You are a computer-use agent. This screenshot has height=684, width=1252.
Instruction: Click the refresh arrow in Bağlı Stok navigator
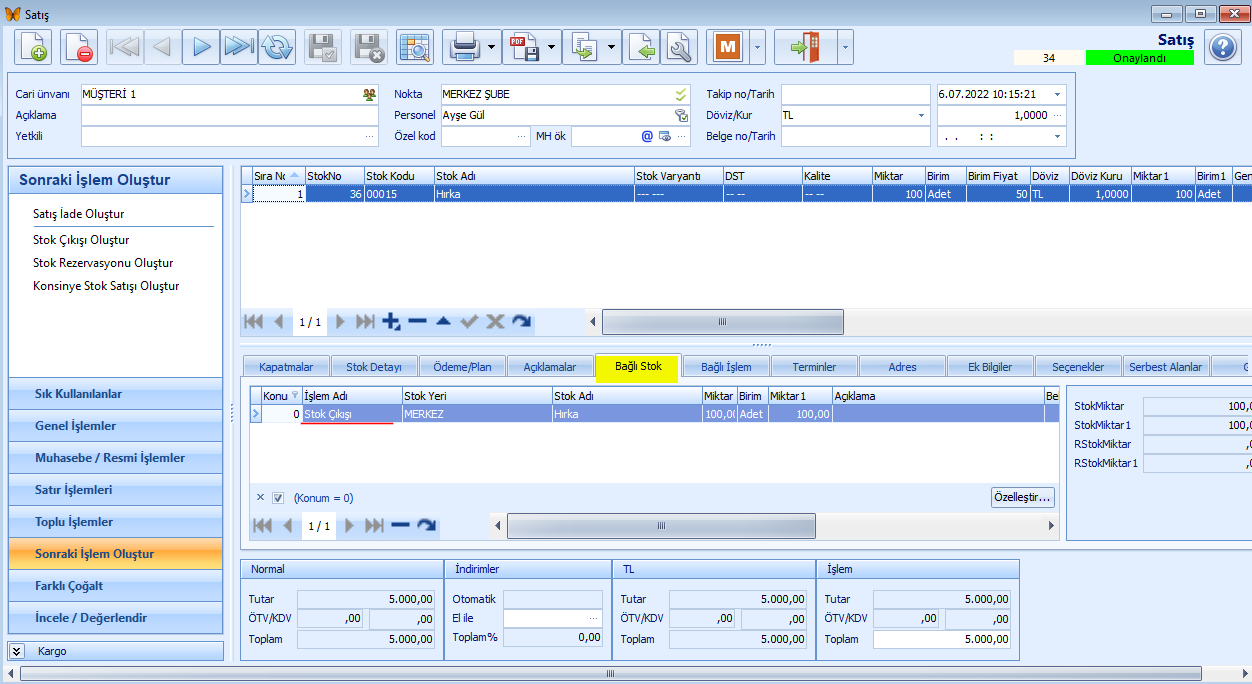(426, 525)
